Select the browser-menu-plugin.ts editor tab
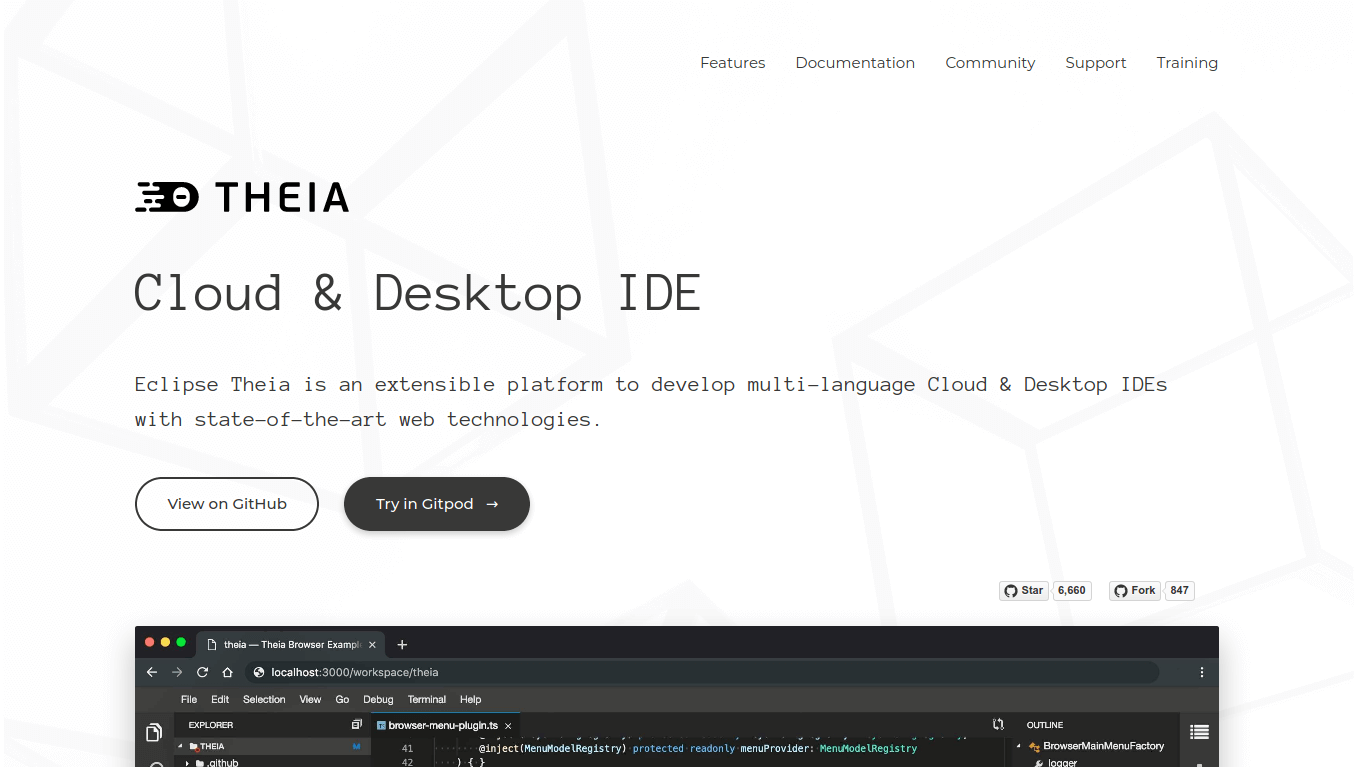1354x767 pixels. coord(440,724)
